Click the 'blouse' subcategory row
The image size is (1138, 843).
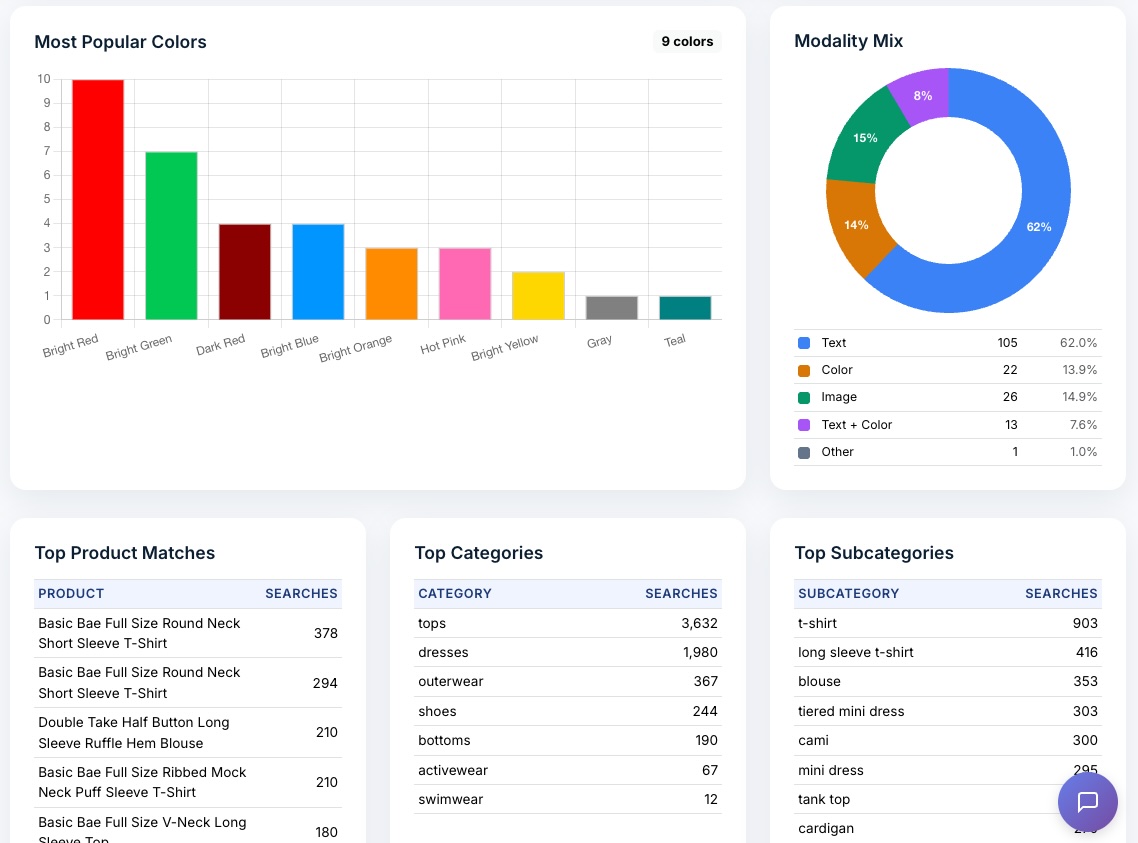[x=948, y=681]
